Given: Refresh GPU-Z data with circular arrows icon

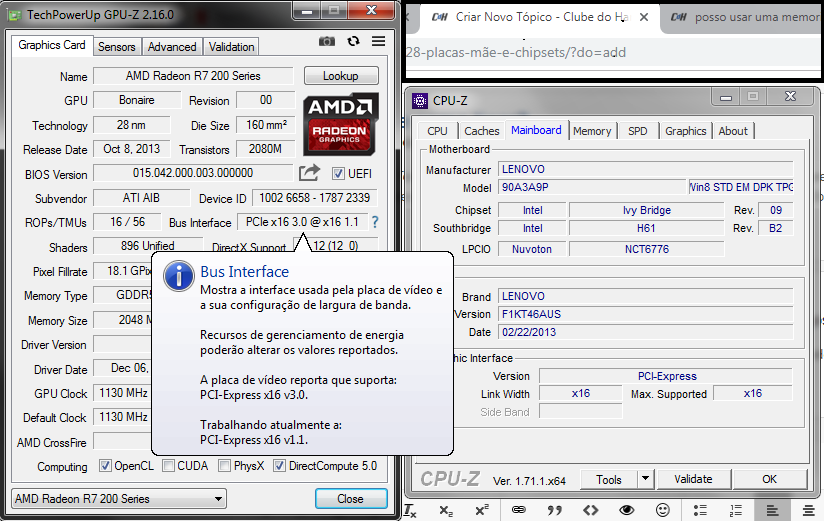Looking at the screenshot, I should [353, 41].
